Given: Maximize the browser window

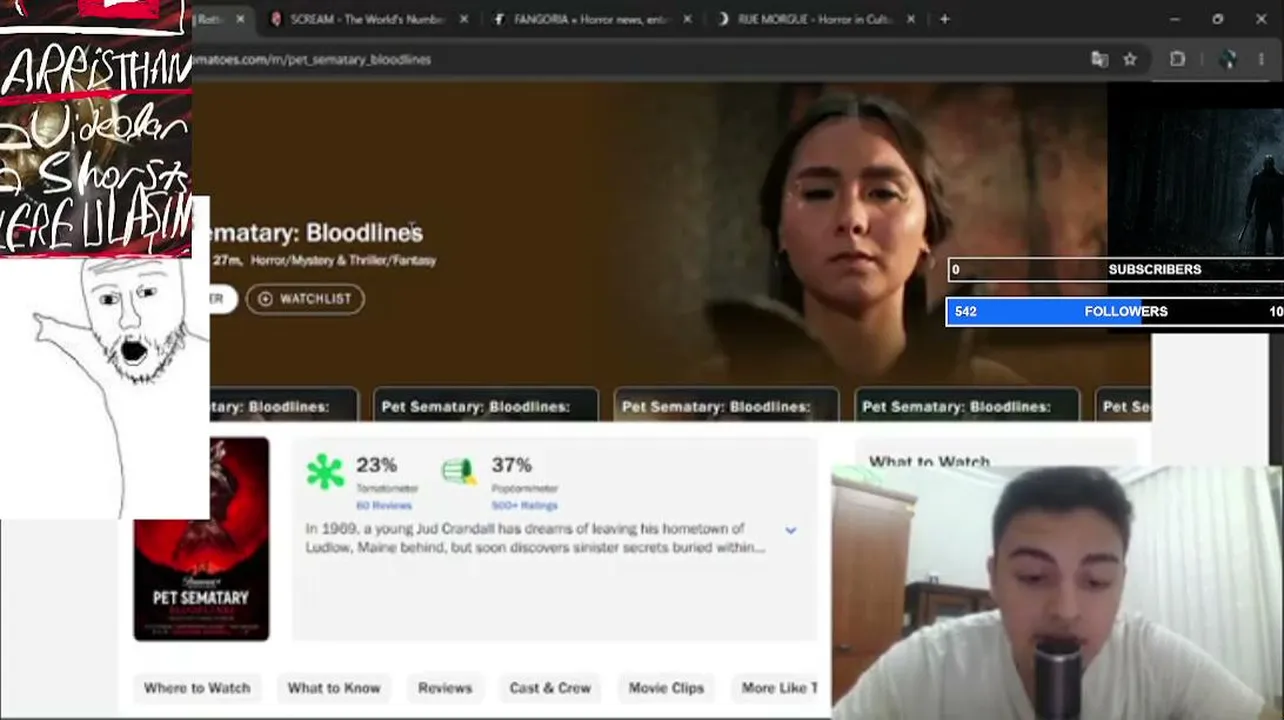Looking at the screenshot, I should coord(1217,19).
